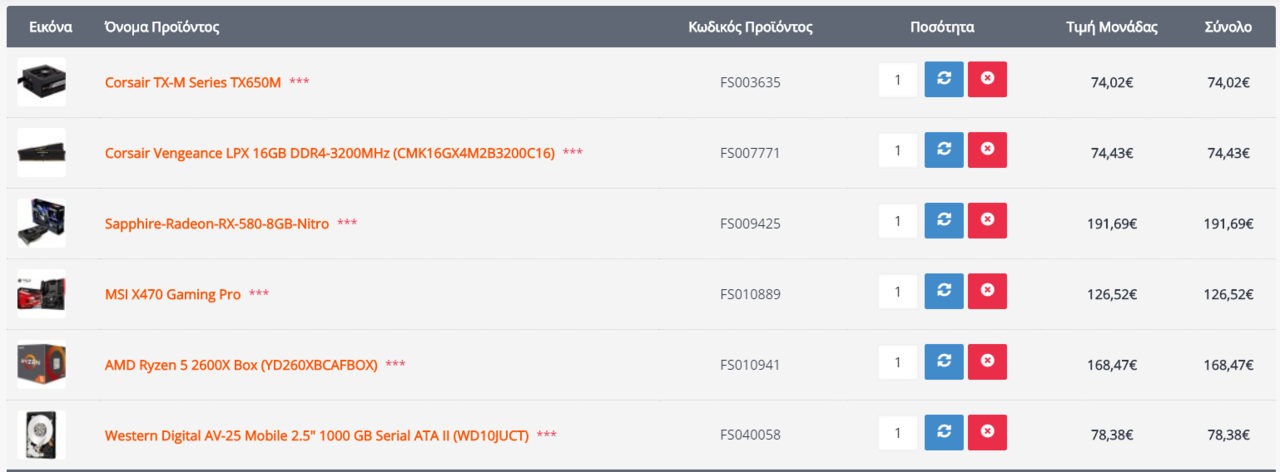Click quantity field for MSI X470 Gaming Pro
Viewport: 1280px width, 472px height.
(898, 292)
